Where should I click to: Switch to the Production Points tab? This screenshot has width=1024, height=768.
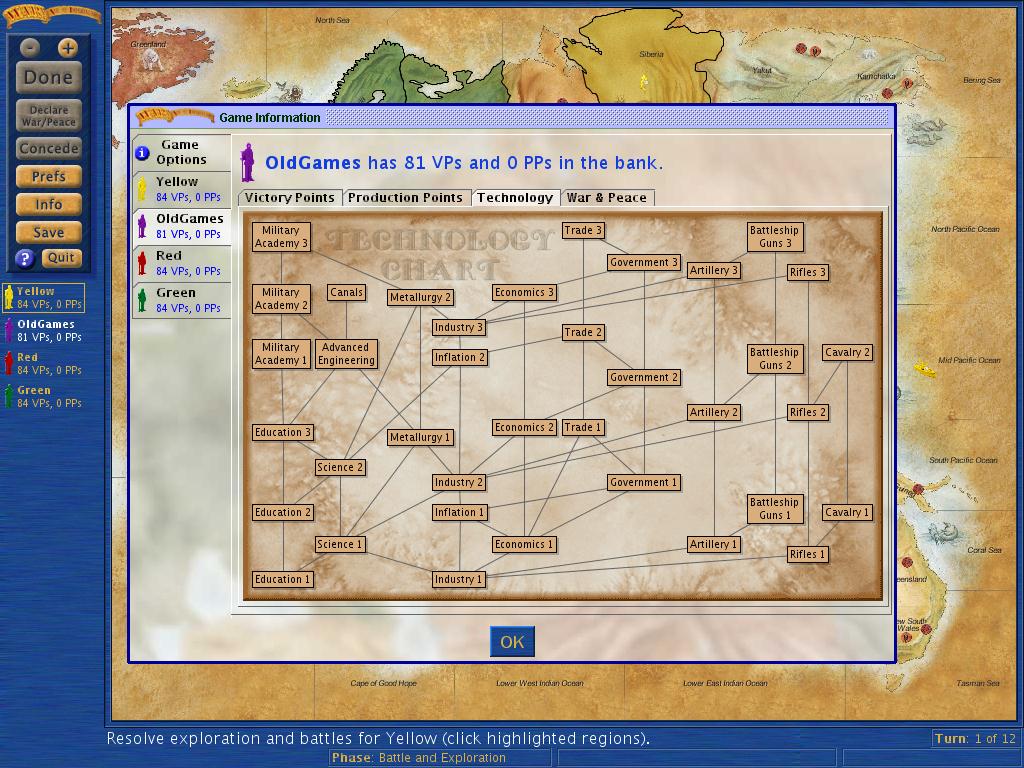pos(405,198)
